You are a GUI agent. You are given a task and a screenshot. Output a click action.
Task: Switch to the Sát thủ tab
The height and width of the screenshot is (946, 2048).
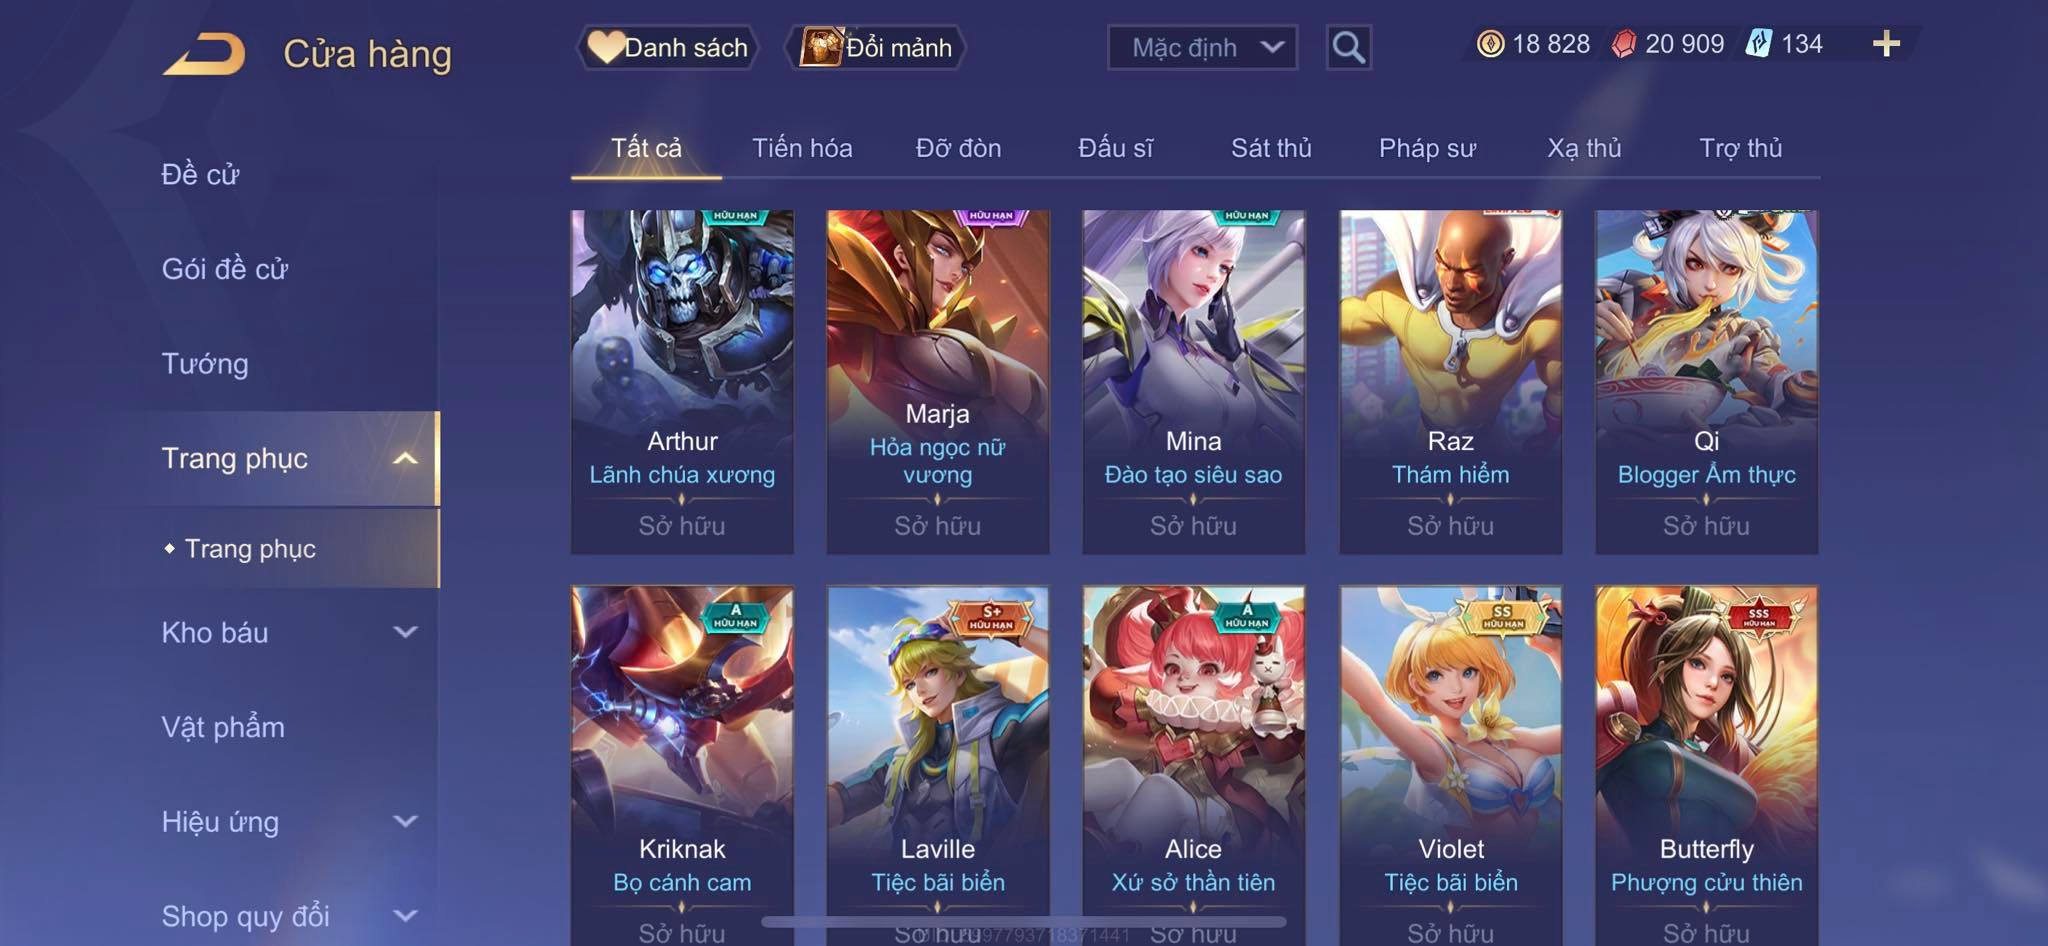click(1270, 148)
